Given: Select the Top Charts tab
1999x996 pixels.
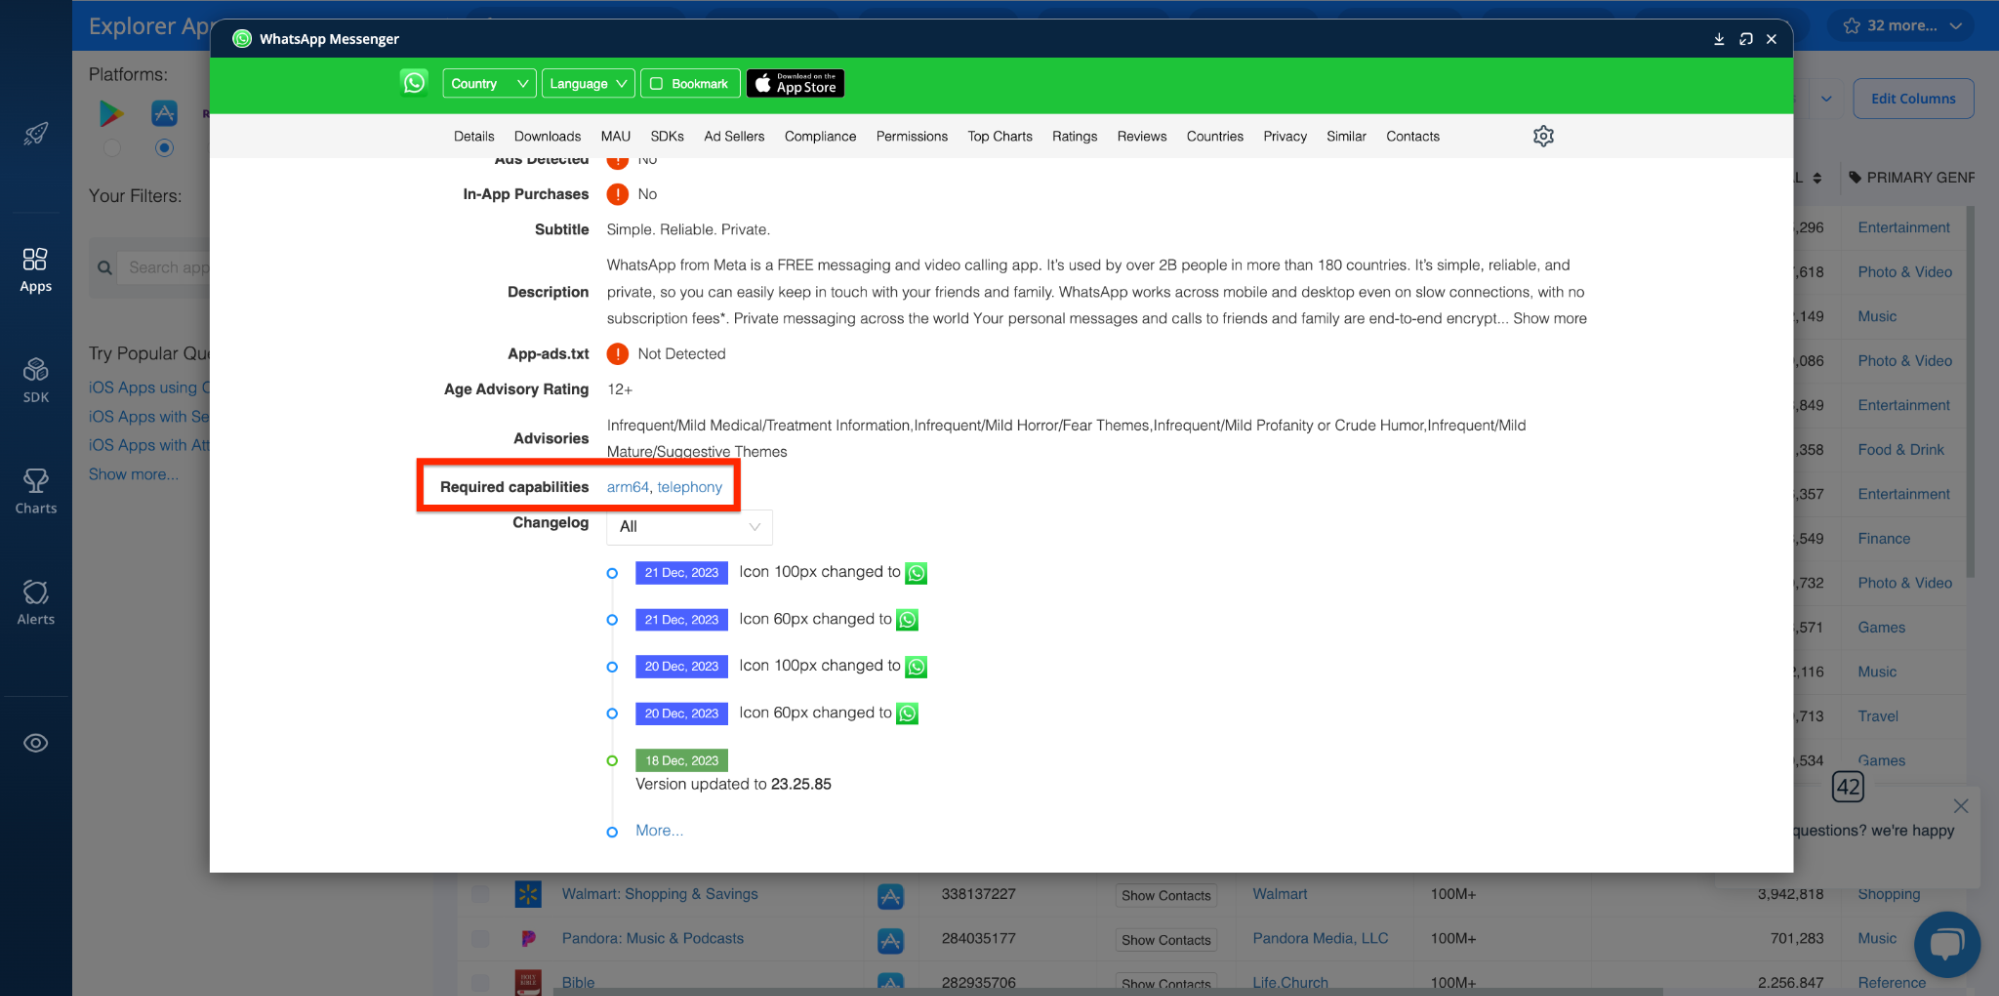Looking at the screenshot, I should [999, 136].
